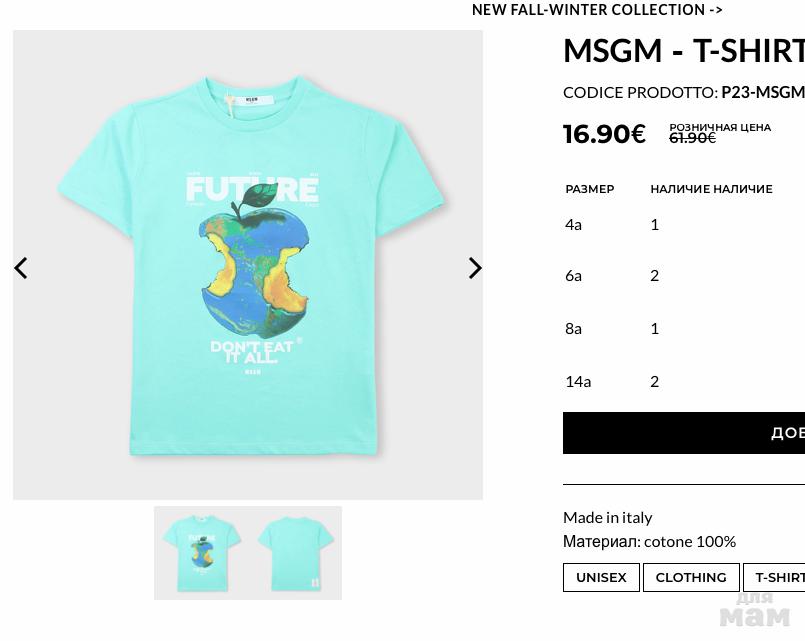Image resolution: width=805 pixels, height=641 pixels.
Task: Click the T-SHIRT tag
Action: (x=778, y=577)
